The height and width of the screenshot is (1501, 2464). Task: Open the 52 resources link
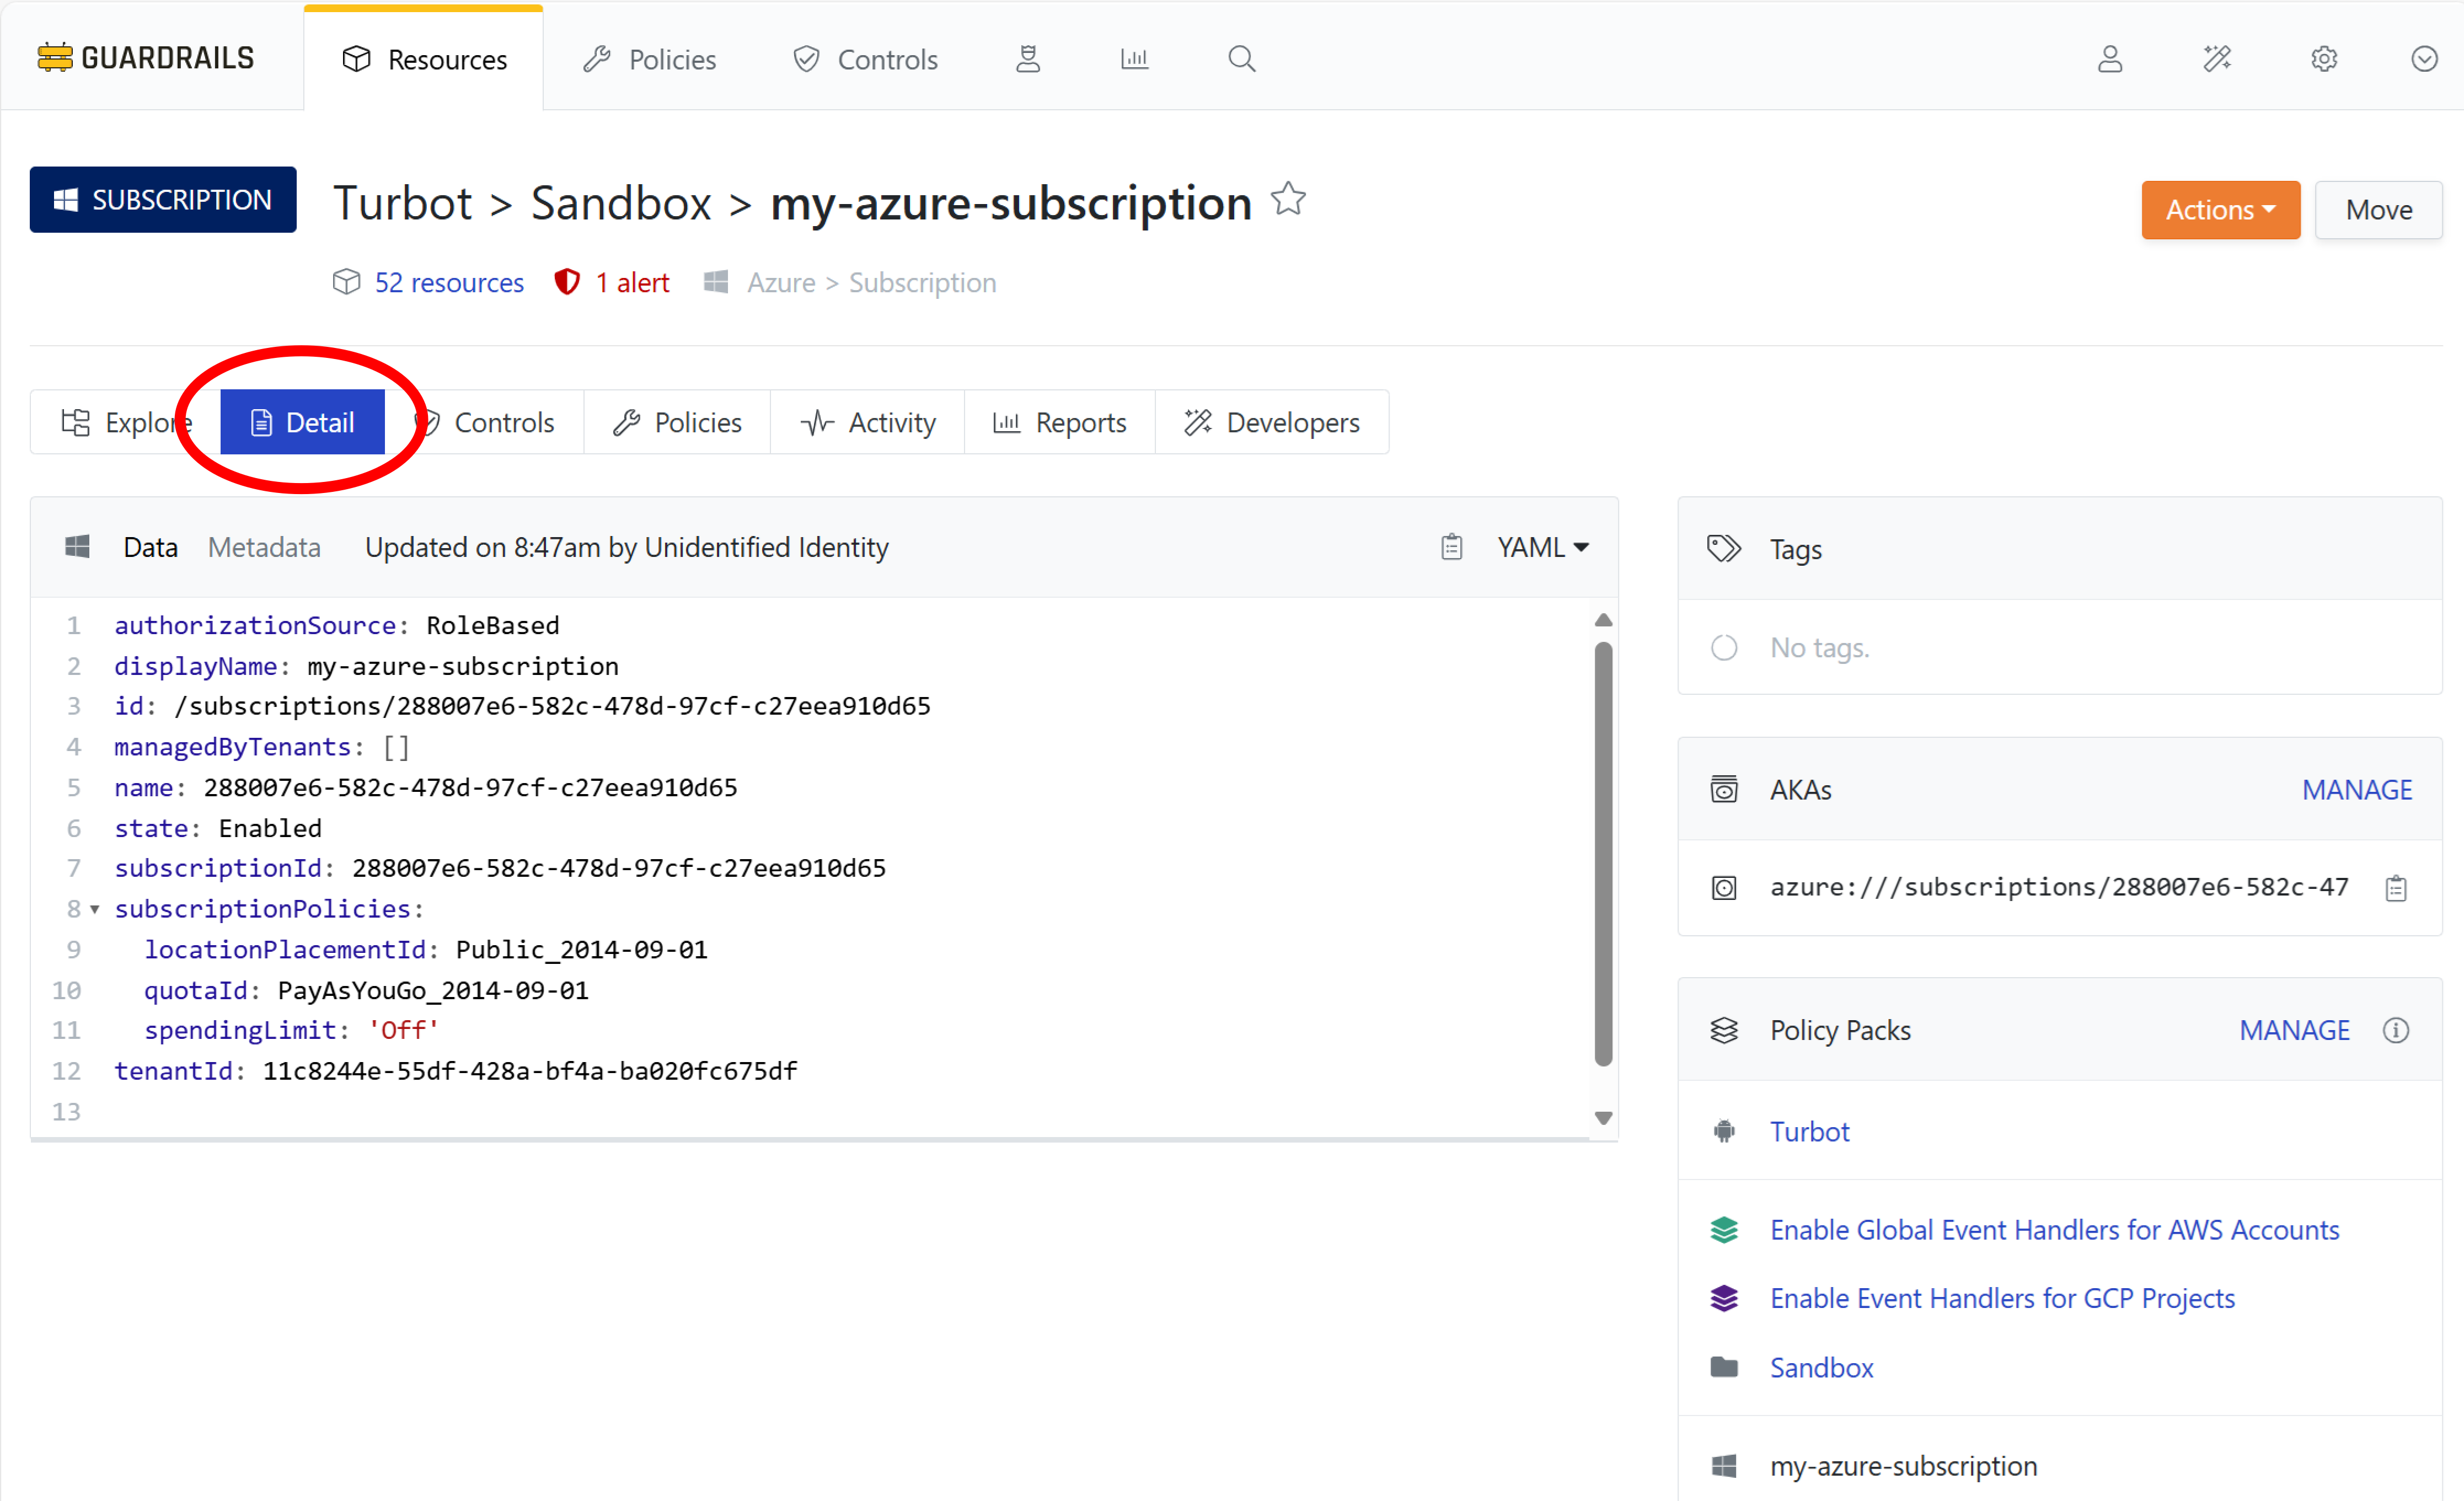448,283
